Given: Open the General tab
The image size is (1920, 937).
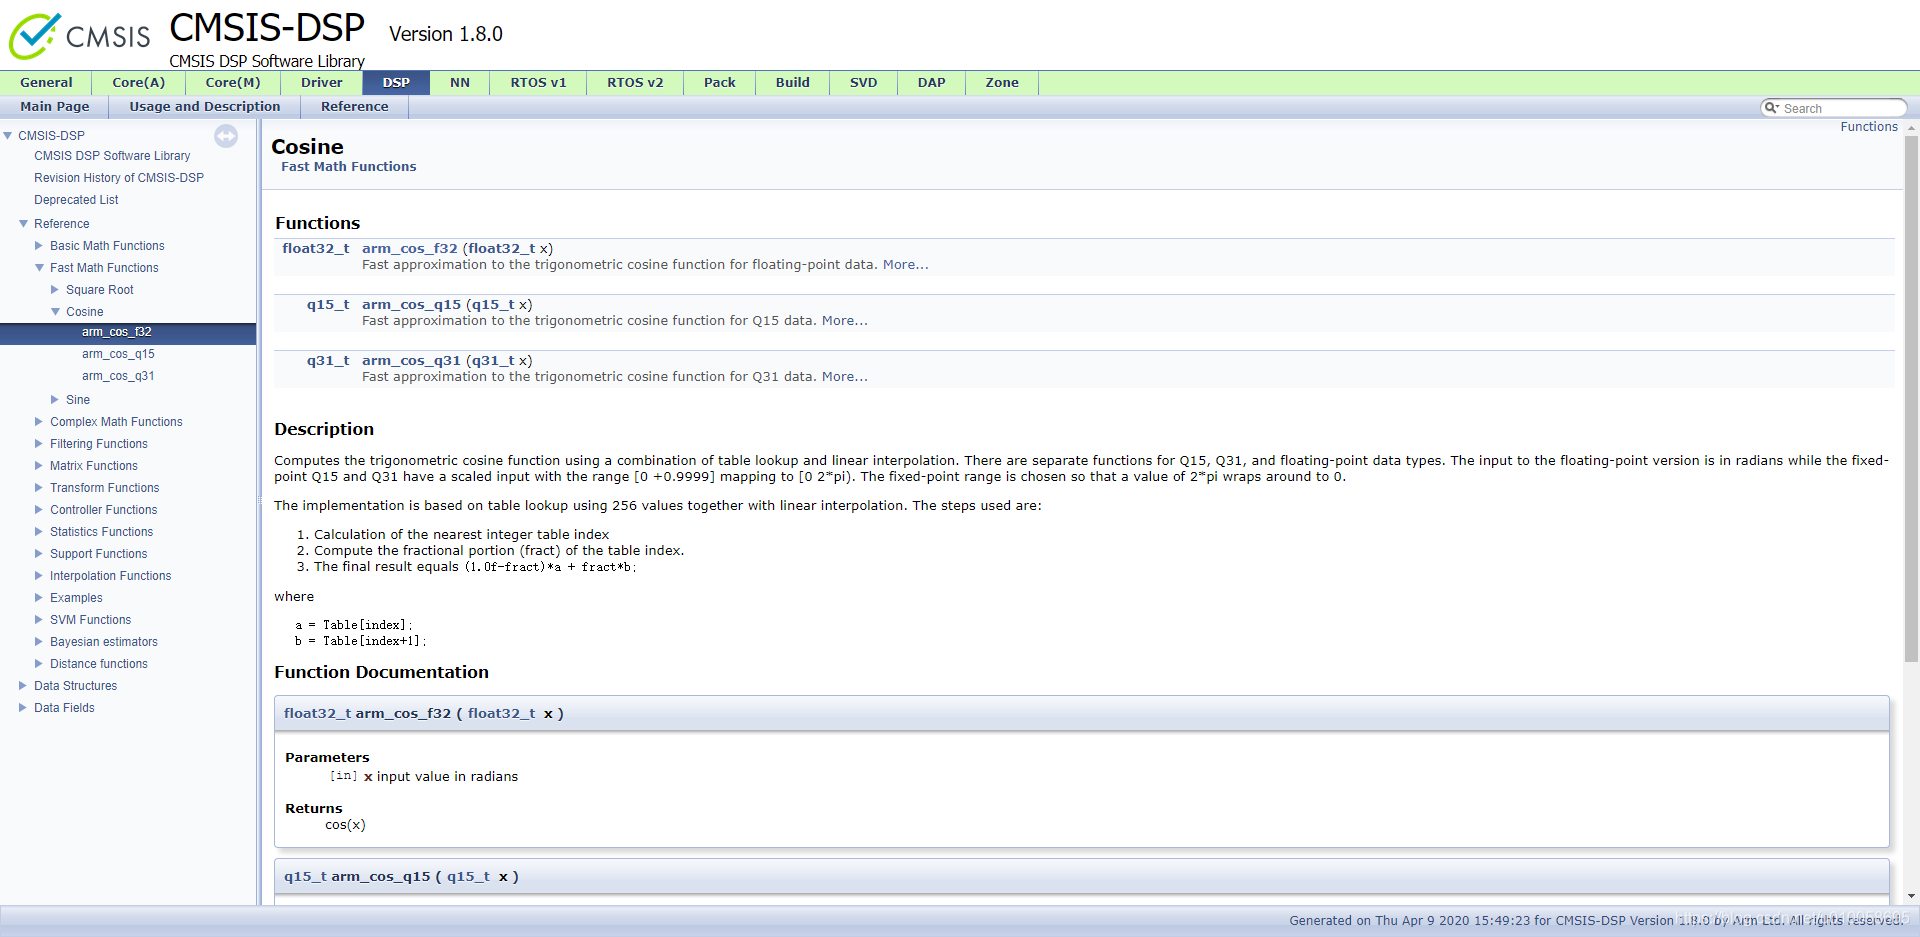Looking at the screenshot, I should coord(46,83).
